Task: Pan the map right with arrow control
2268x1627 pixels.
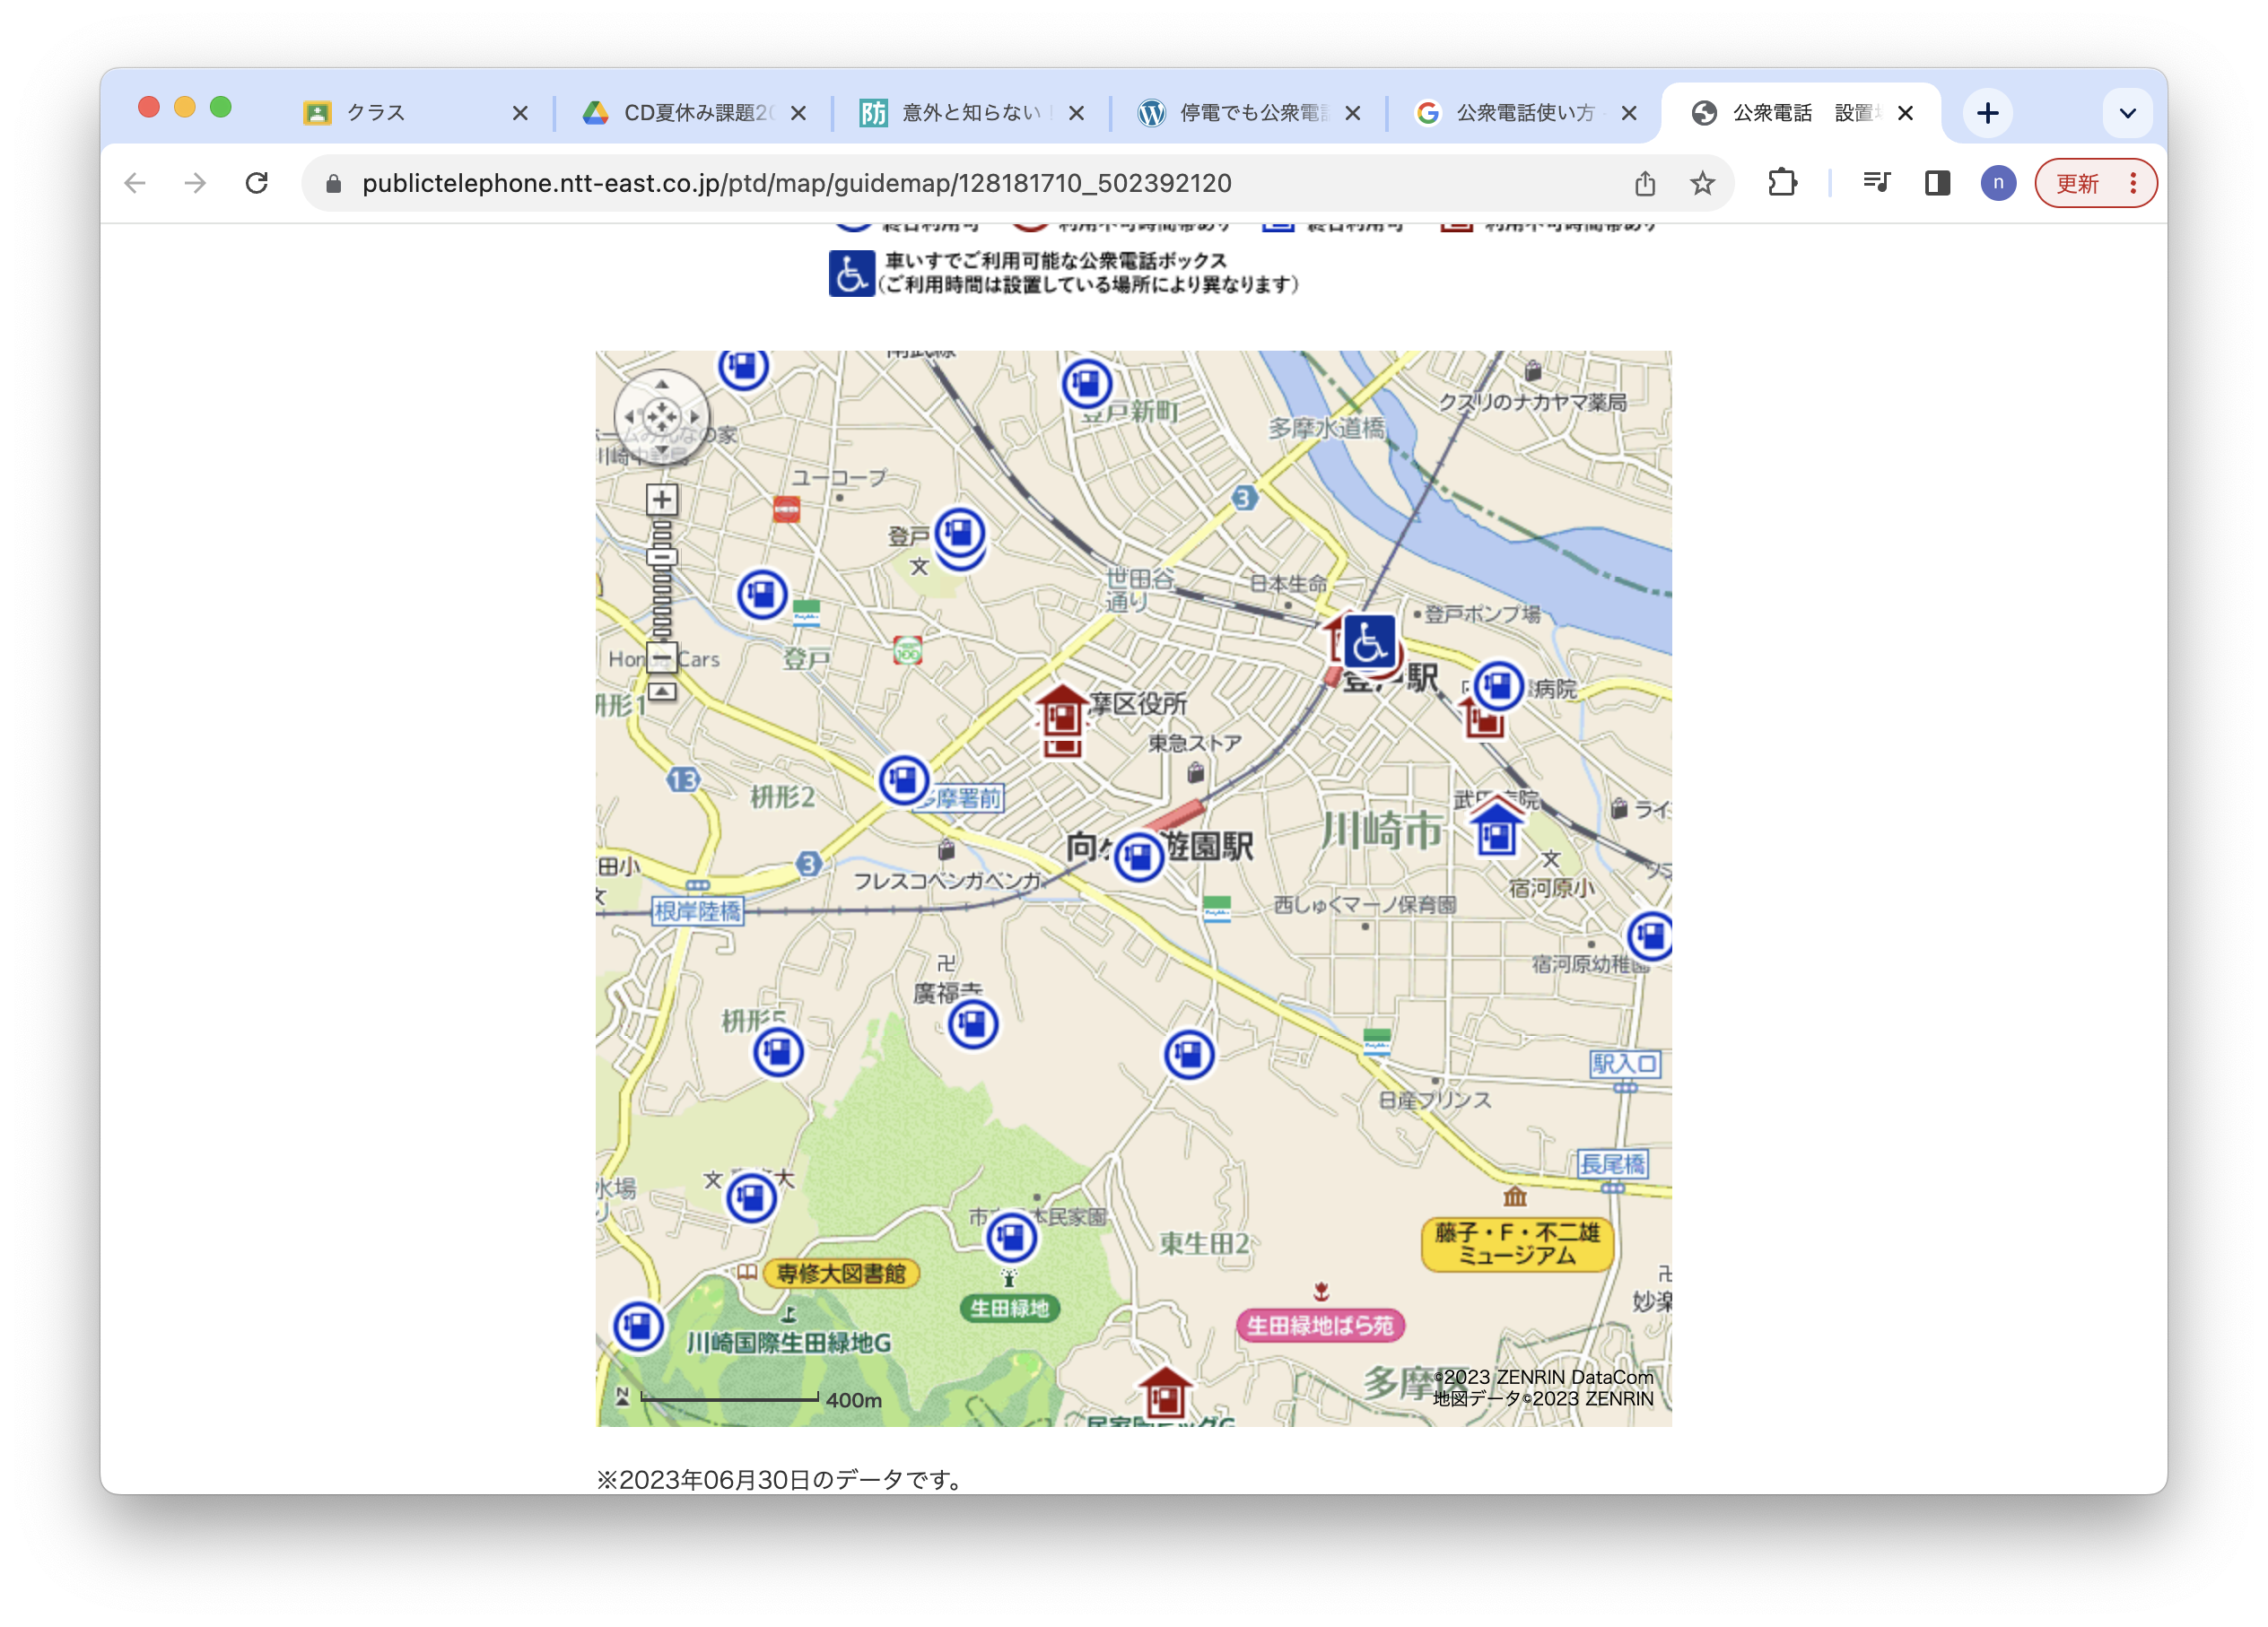Action: (694, 416)
